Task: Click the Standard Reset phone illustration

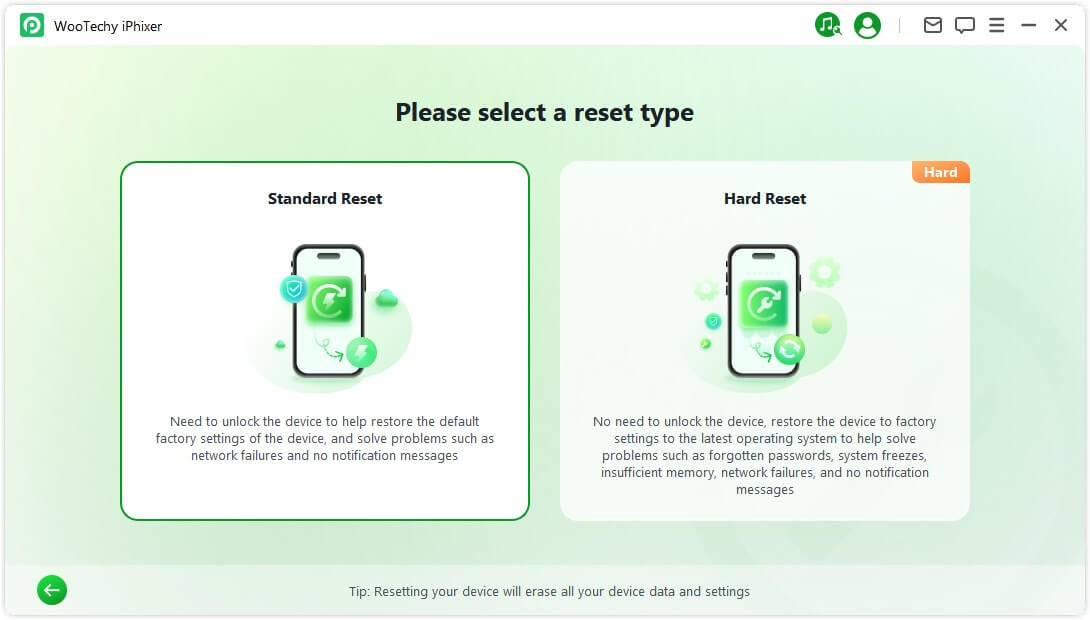Action: click(328, 310)
